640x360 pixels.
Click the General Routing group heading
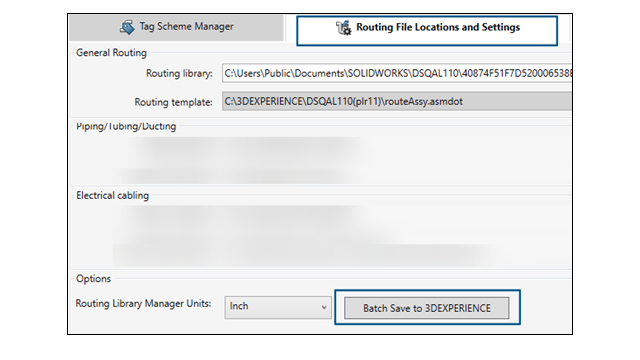111,53
